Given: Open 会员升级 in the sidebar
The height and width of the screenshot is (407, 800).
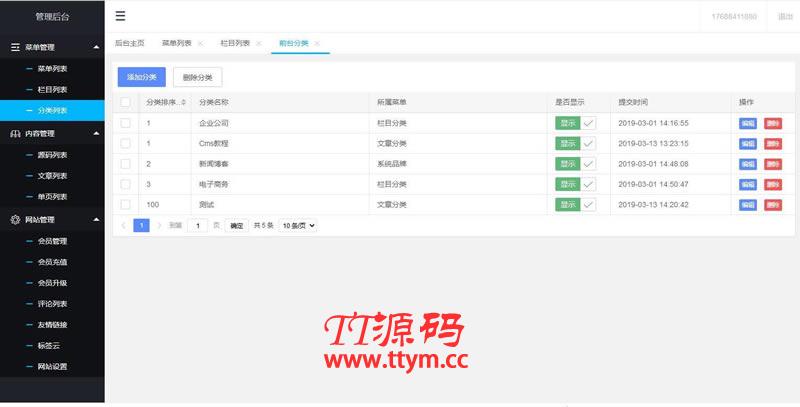Looking at the screenshot, I should tap(52, 283).
